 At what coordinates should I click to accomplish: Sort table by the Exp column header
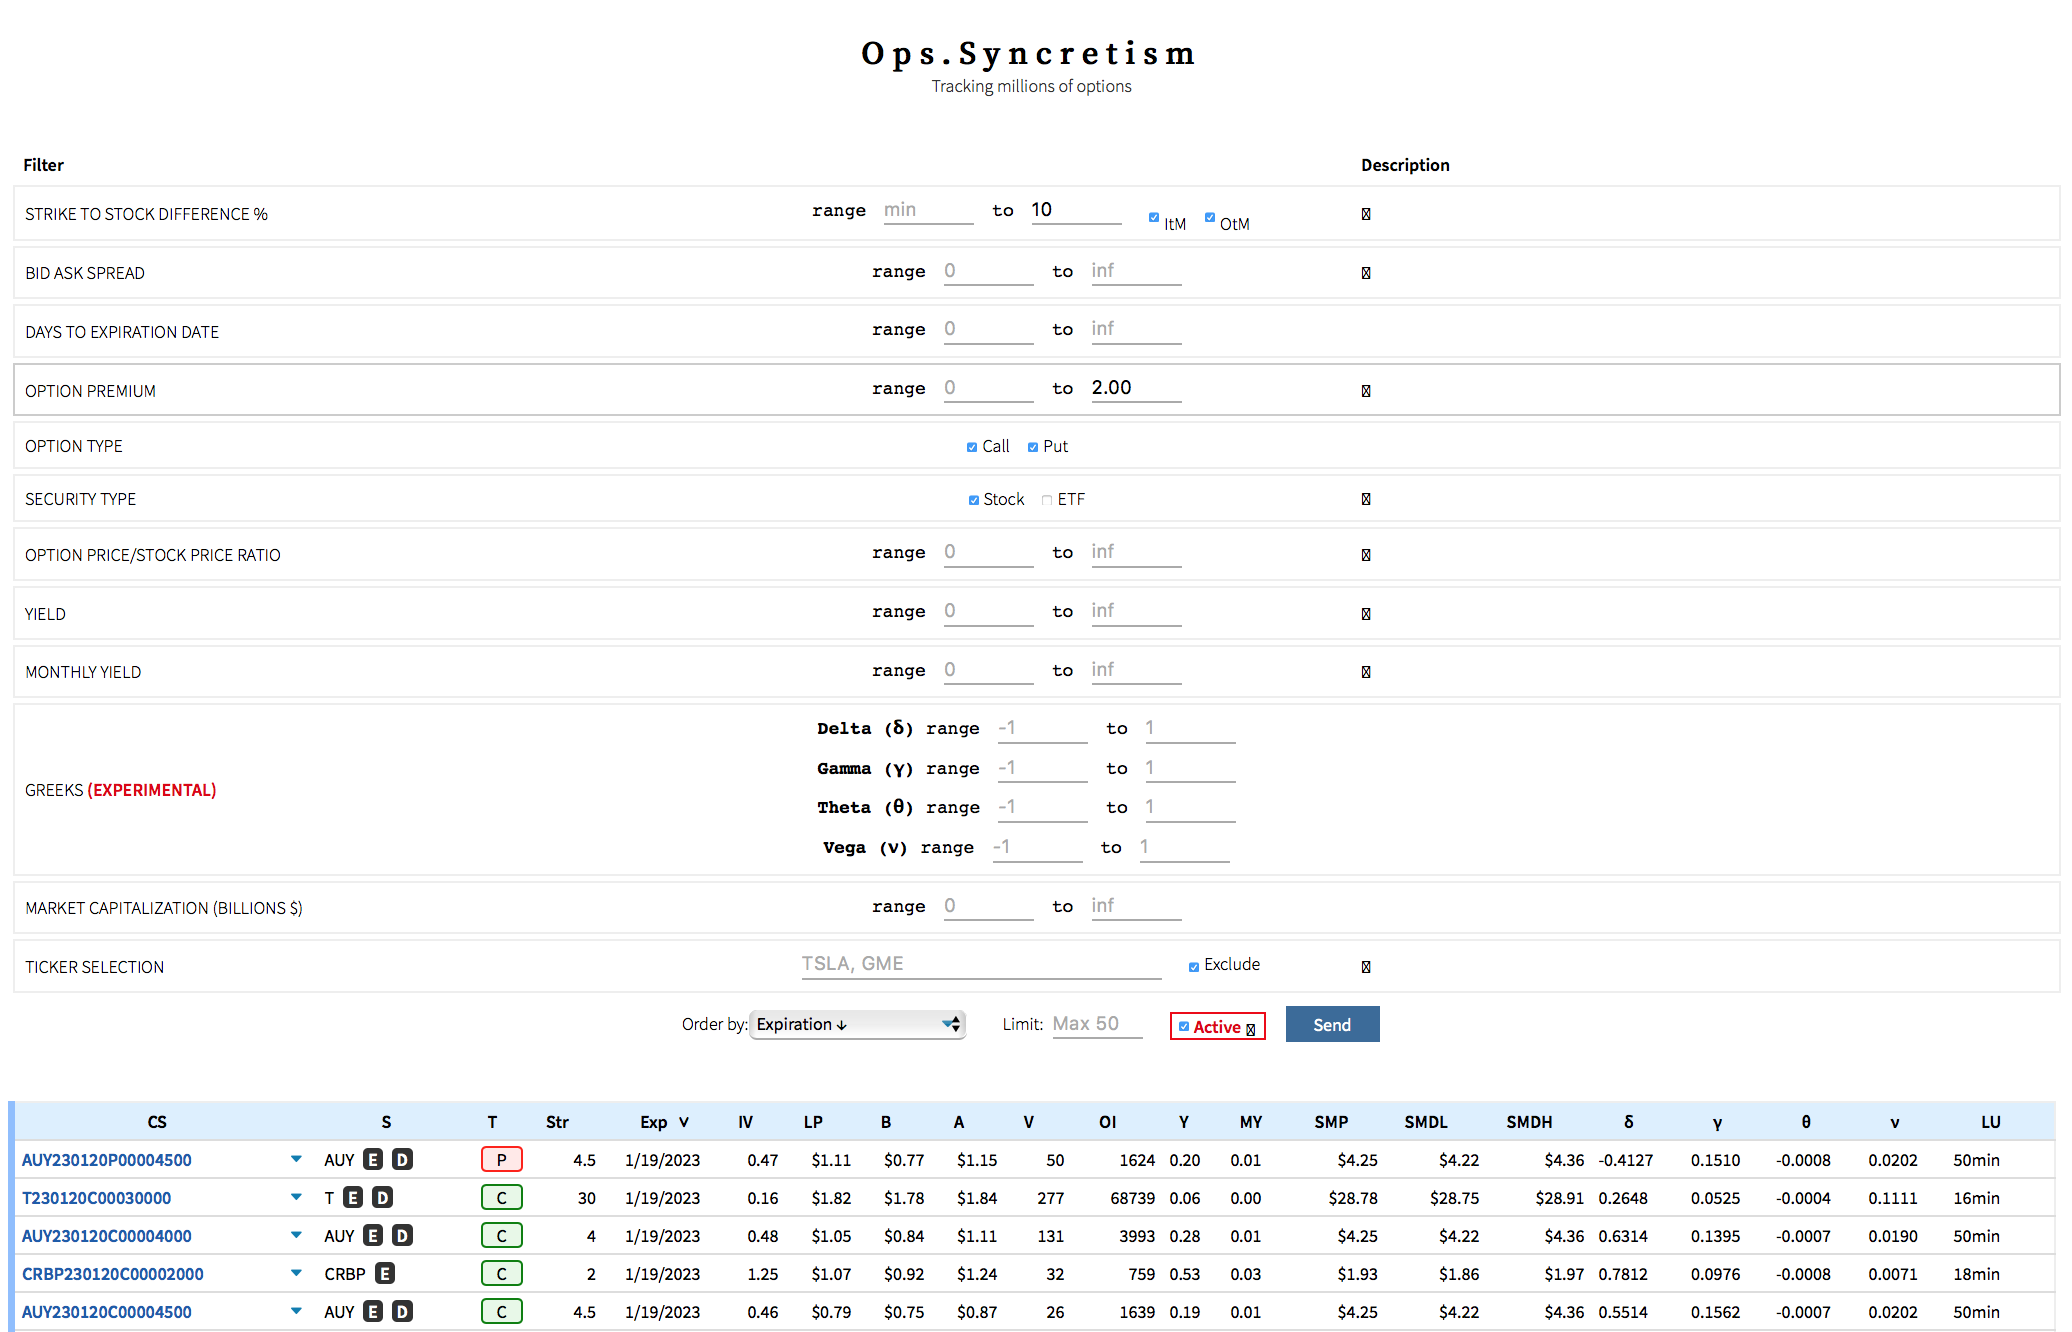click(x=664, y=1122)
